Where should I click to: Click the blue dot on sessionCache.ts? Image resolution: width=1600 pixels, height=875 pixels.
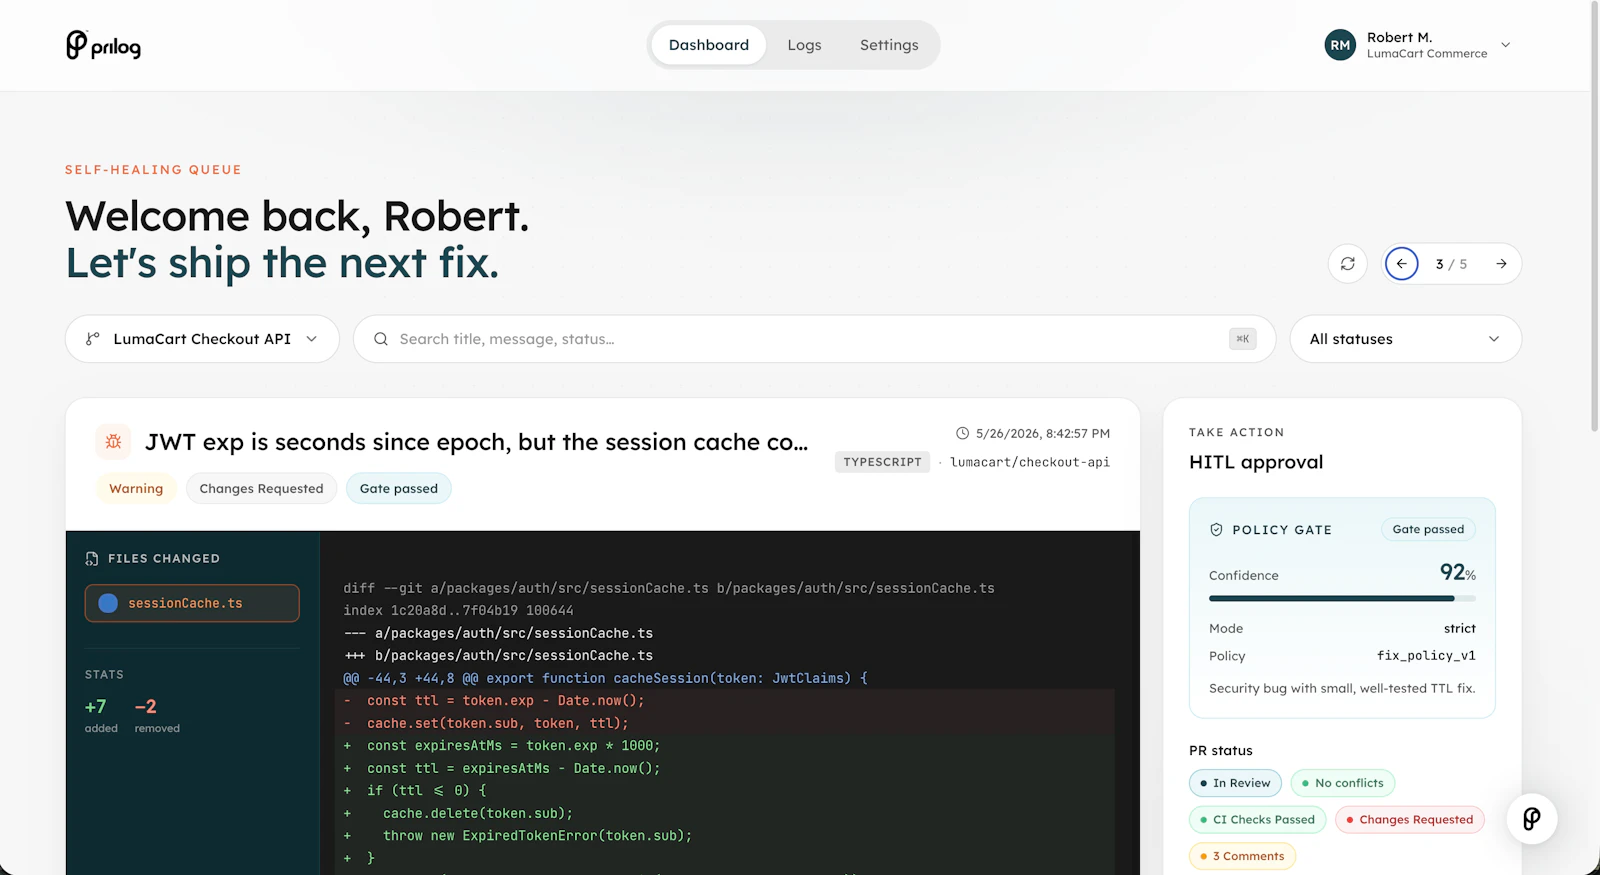(108, 603)
